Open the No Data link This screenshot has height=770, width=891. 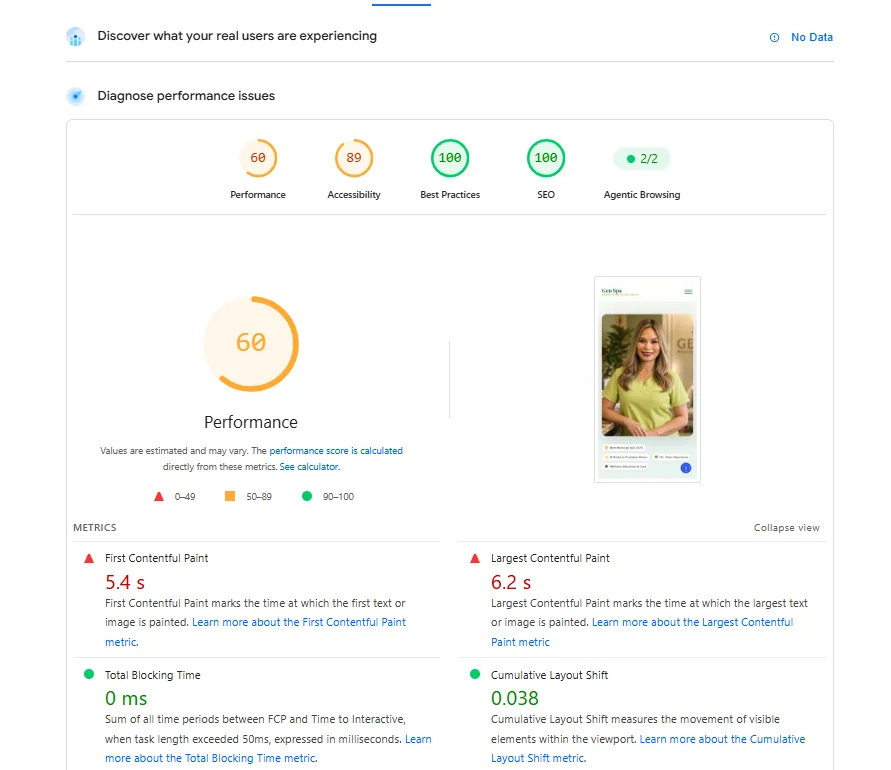(x=811, y=38)
